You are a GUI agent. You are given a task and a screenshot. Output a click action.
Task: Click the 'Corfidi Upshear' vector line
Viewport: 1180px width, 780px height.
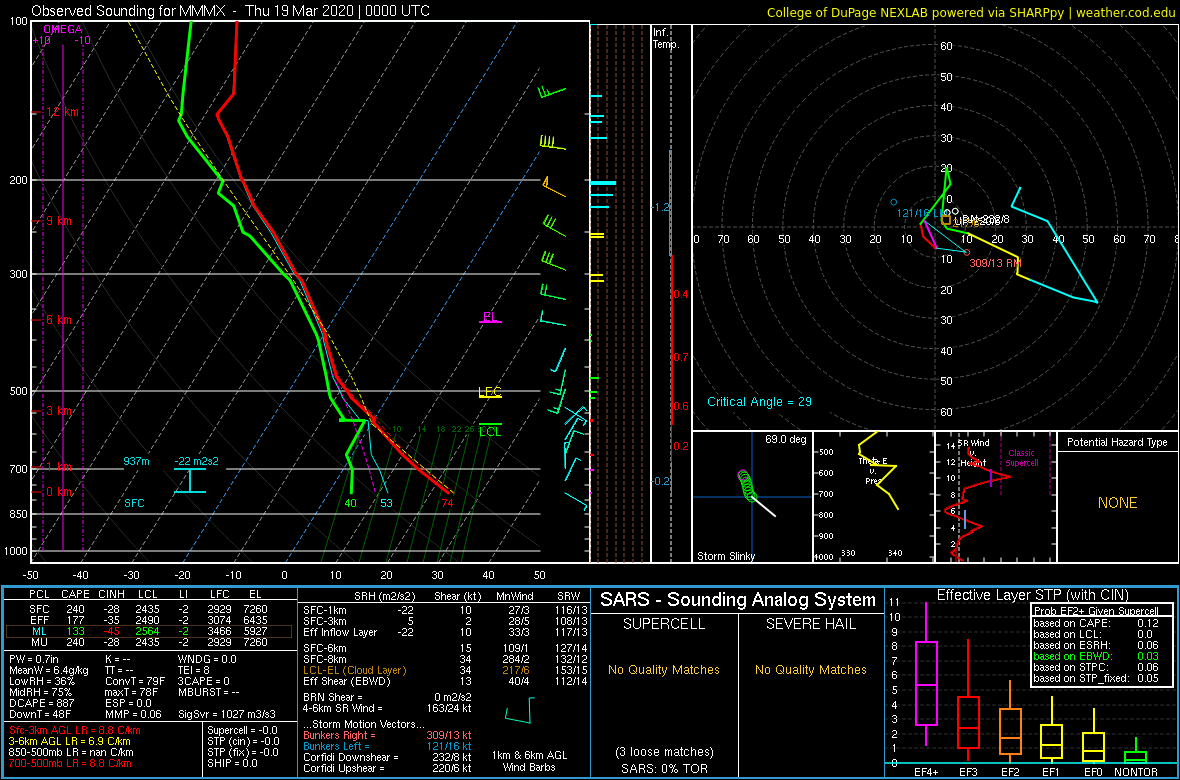[387, 769]
